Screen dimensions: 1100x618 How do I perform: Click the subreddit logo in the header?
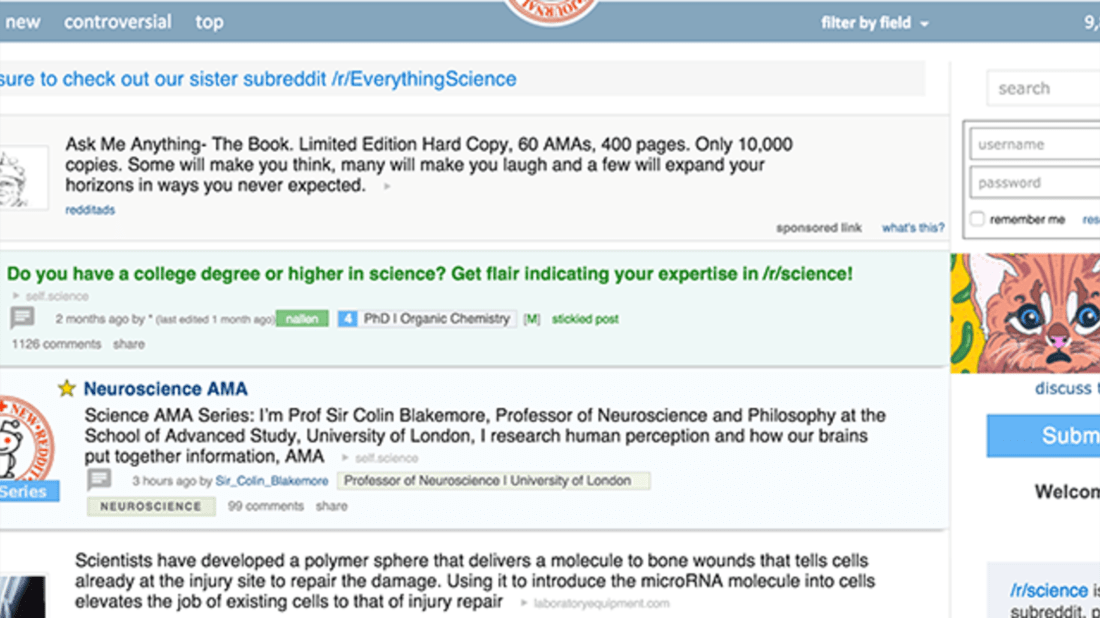pos(552,10)
